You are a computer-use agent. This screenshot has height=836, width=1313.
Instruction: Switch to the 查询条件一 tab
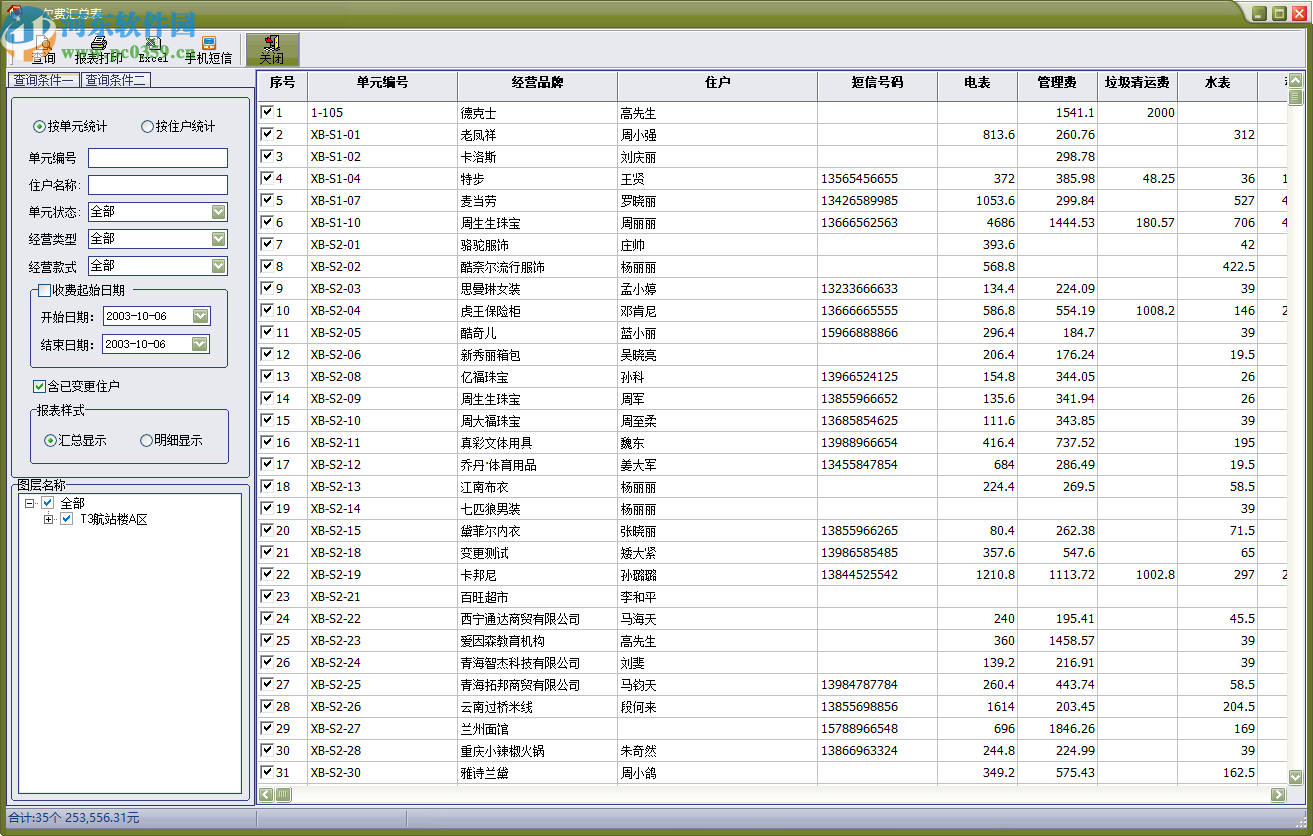coord(44,80)
